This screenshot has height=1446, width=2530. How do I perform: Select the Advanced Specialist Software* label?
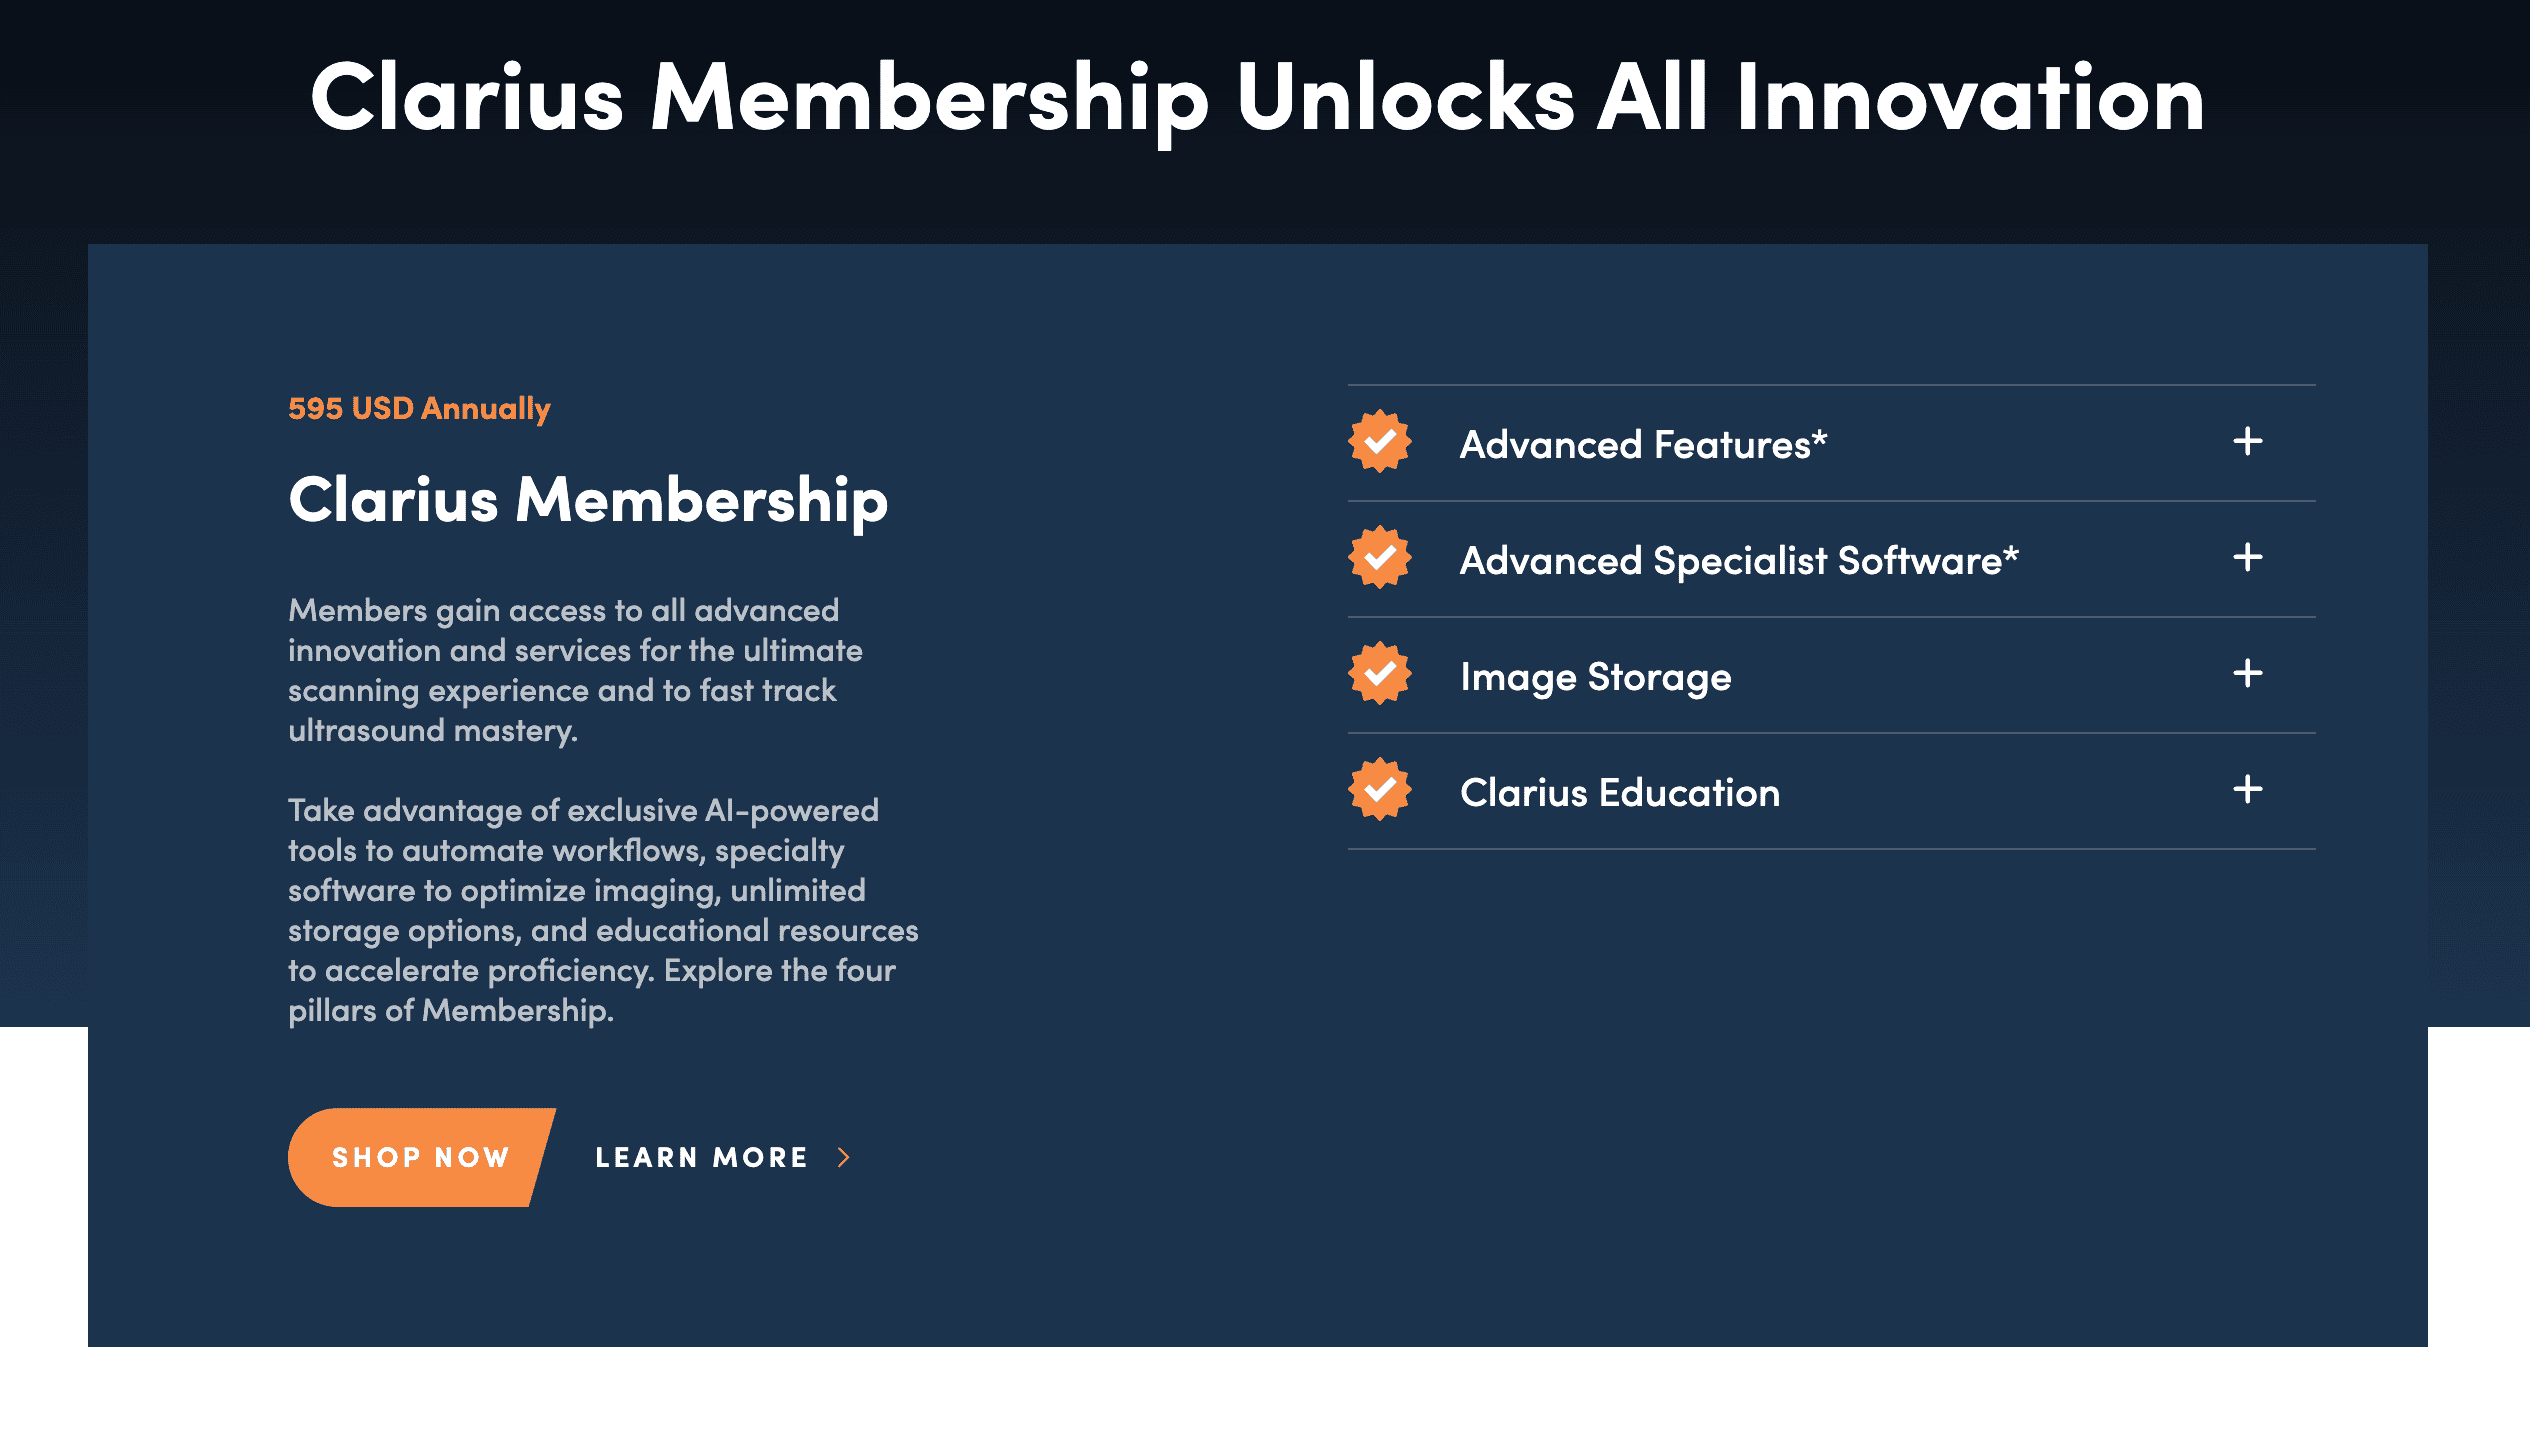point(1739,560)
